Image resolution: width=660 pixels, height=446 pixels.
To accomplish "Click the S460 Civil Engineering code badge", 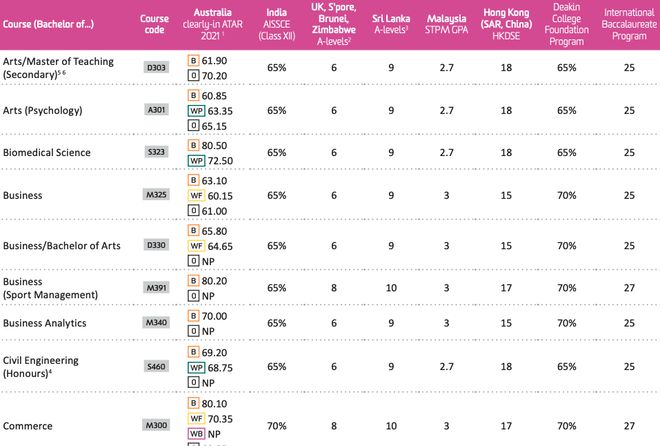I will (156, 366).
